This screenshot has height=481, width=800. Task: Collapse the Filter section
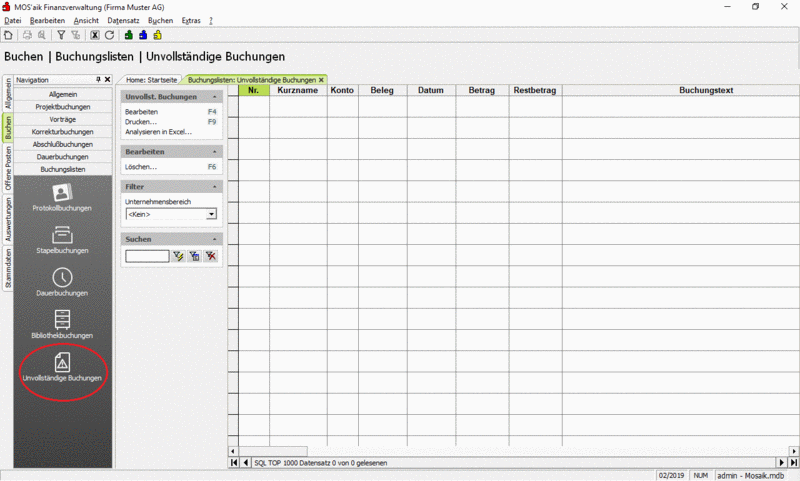pyautogui.click(x=214, y=187)
